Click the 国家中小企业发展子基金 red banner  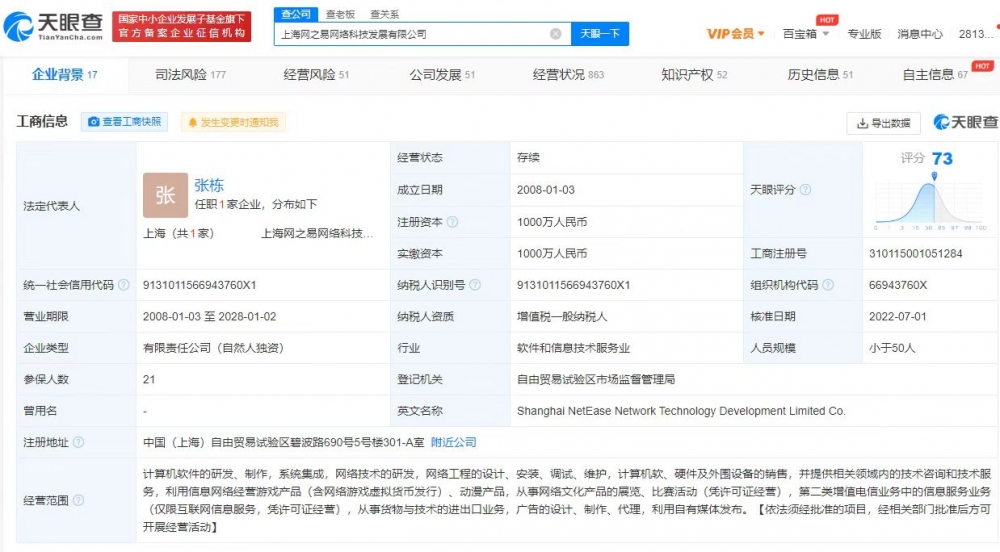(x=182, y=26)
